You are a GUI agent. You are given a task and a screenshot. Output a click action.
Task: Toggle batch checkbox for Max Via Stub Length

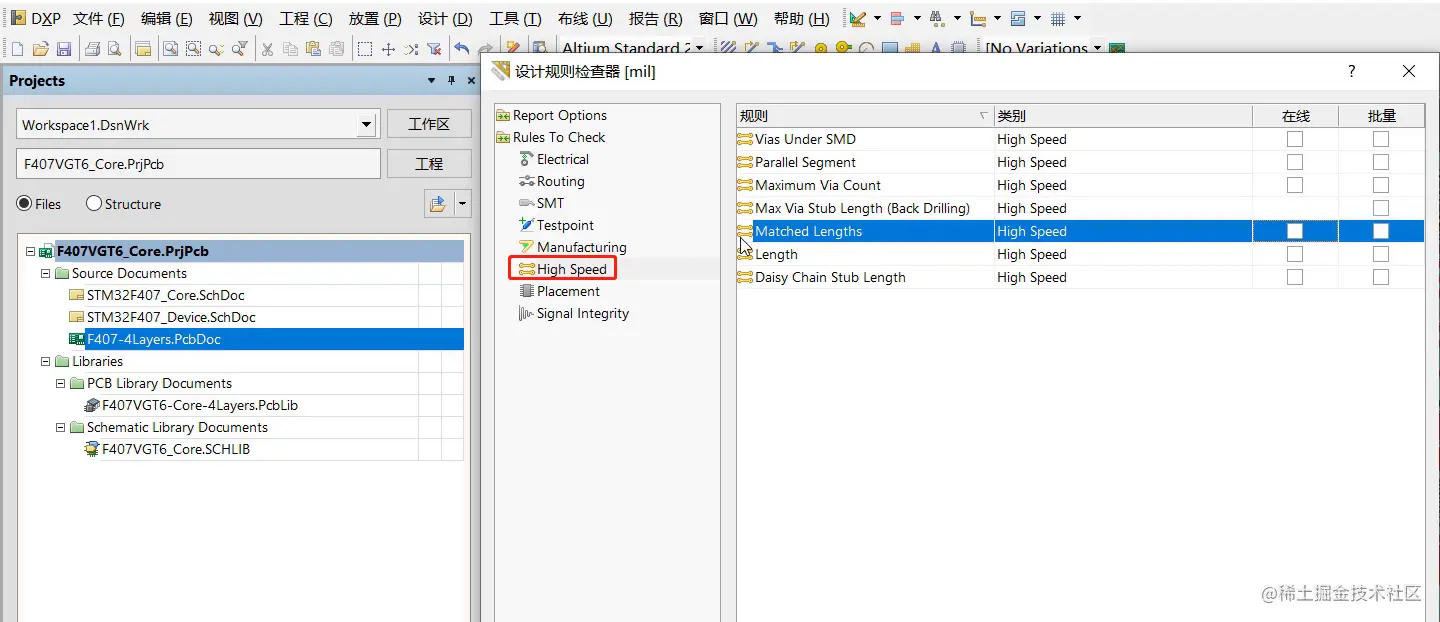[x=1381, y=208]
